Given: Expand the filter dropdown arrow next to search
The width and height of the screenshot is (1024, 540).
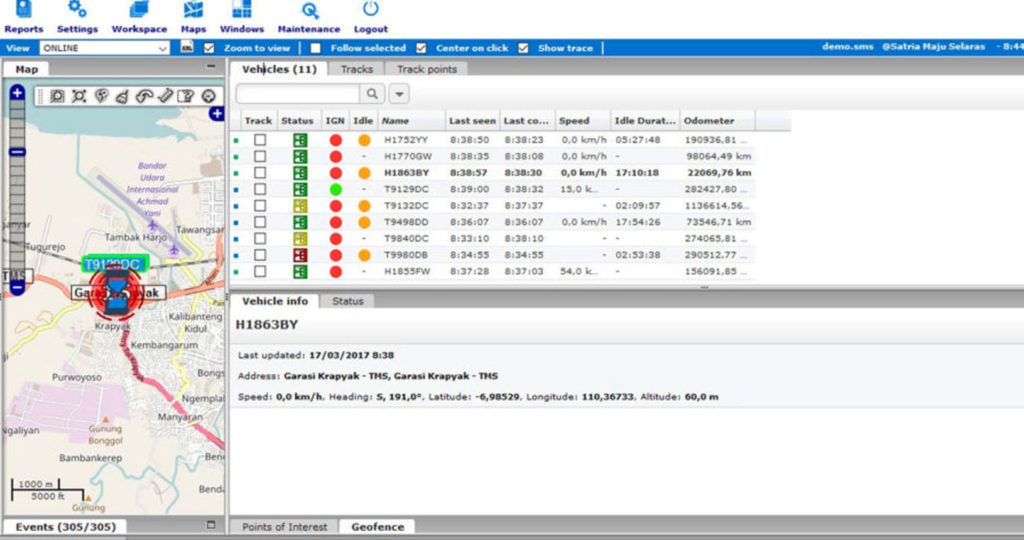Looking at the screenshot, I should pos(399,93).
